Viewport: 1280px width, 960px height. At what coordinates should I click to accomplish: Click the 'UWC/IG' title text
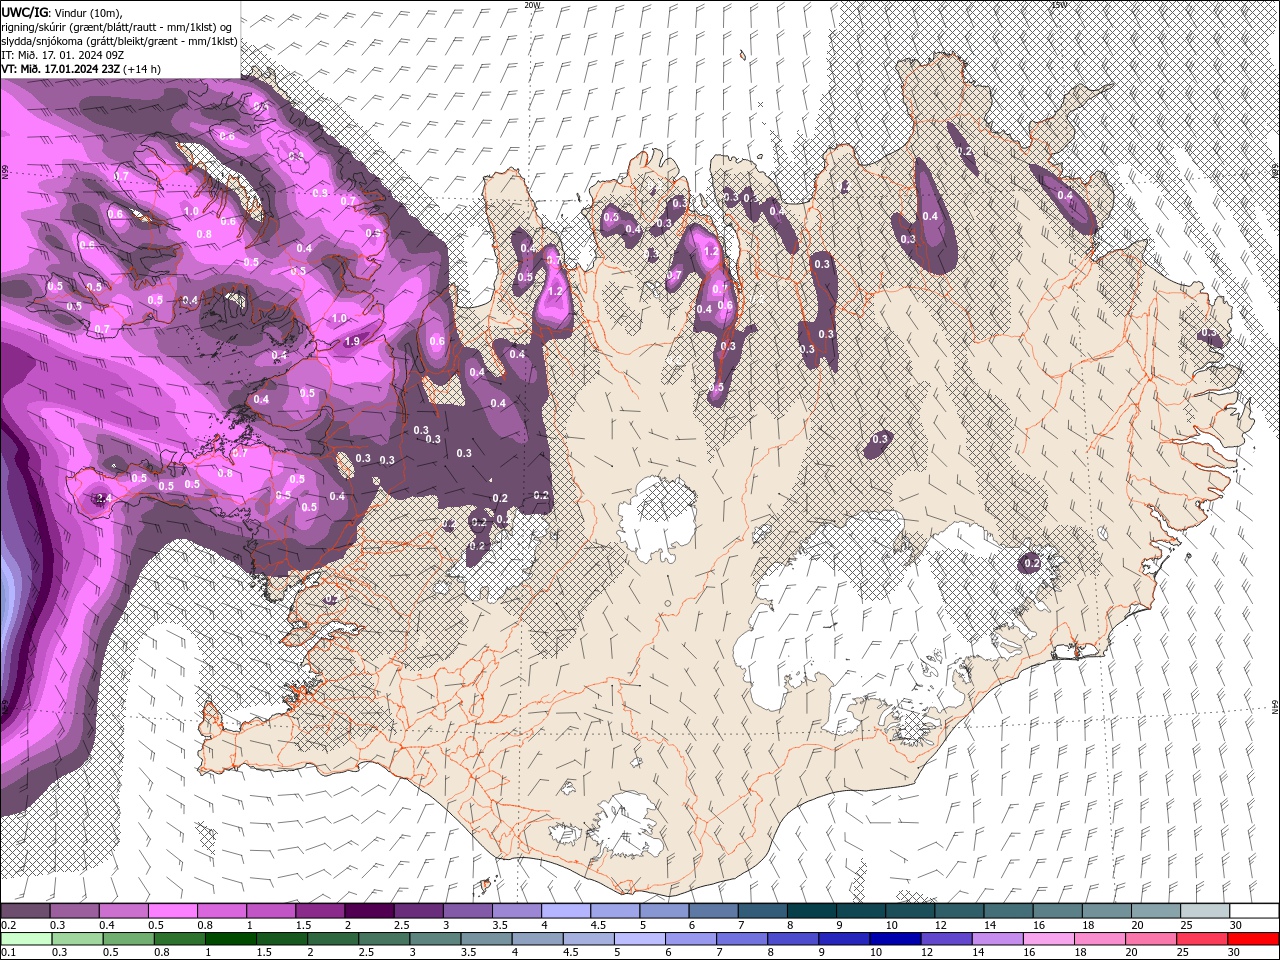click(25, 12)
